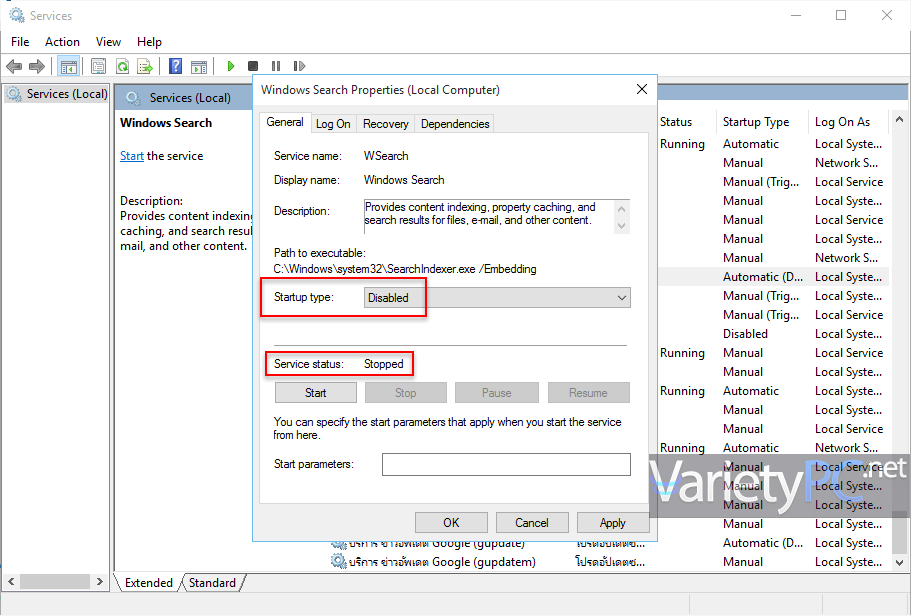
Task: Click the Start button in the properties dialog
Action: coord(315,393)
